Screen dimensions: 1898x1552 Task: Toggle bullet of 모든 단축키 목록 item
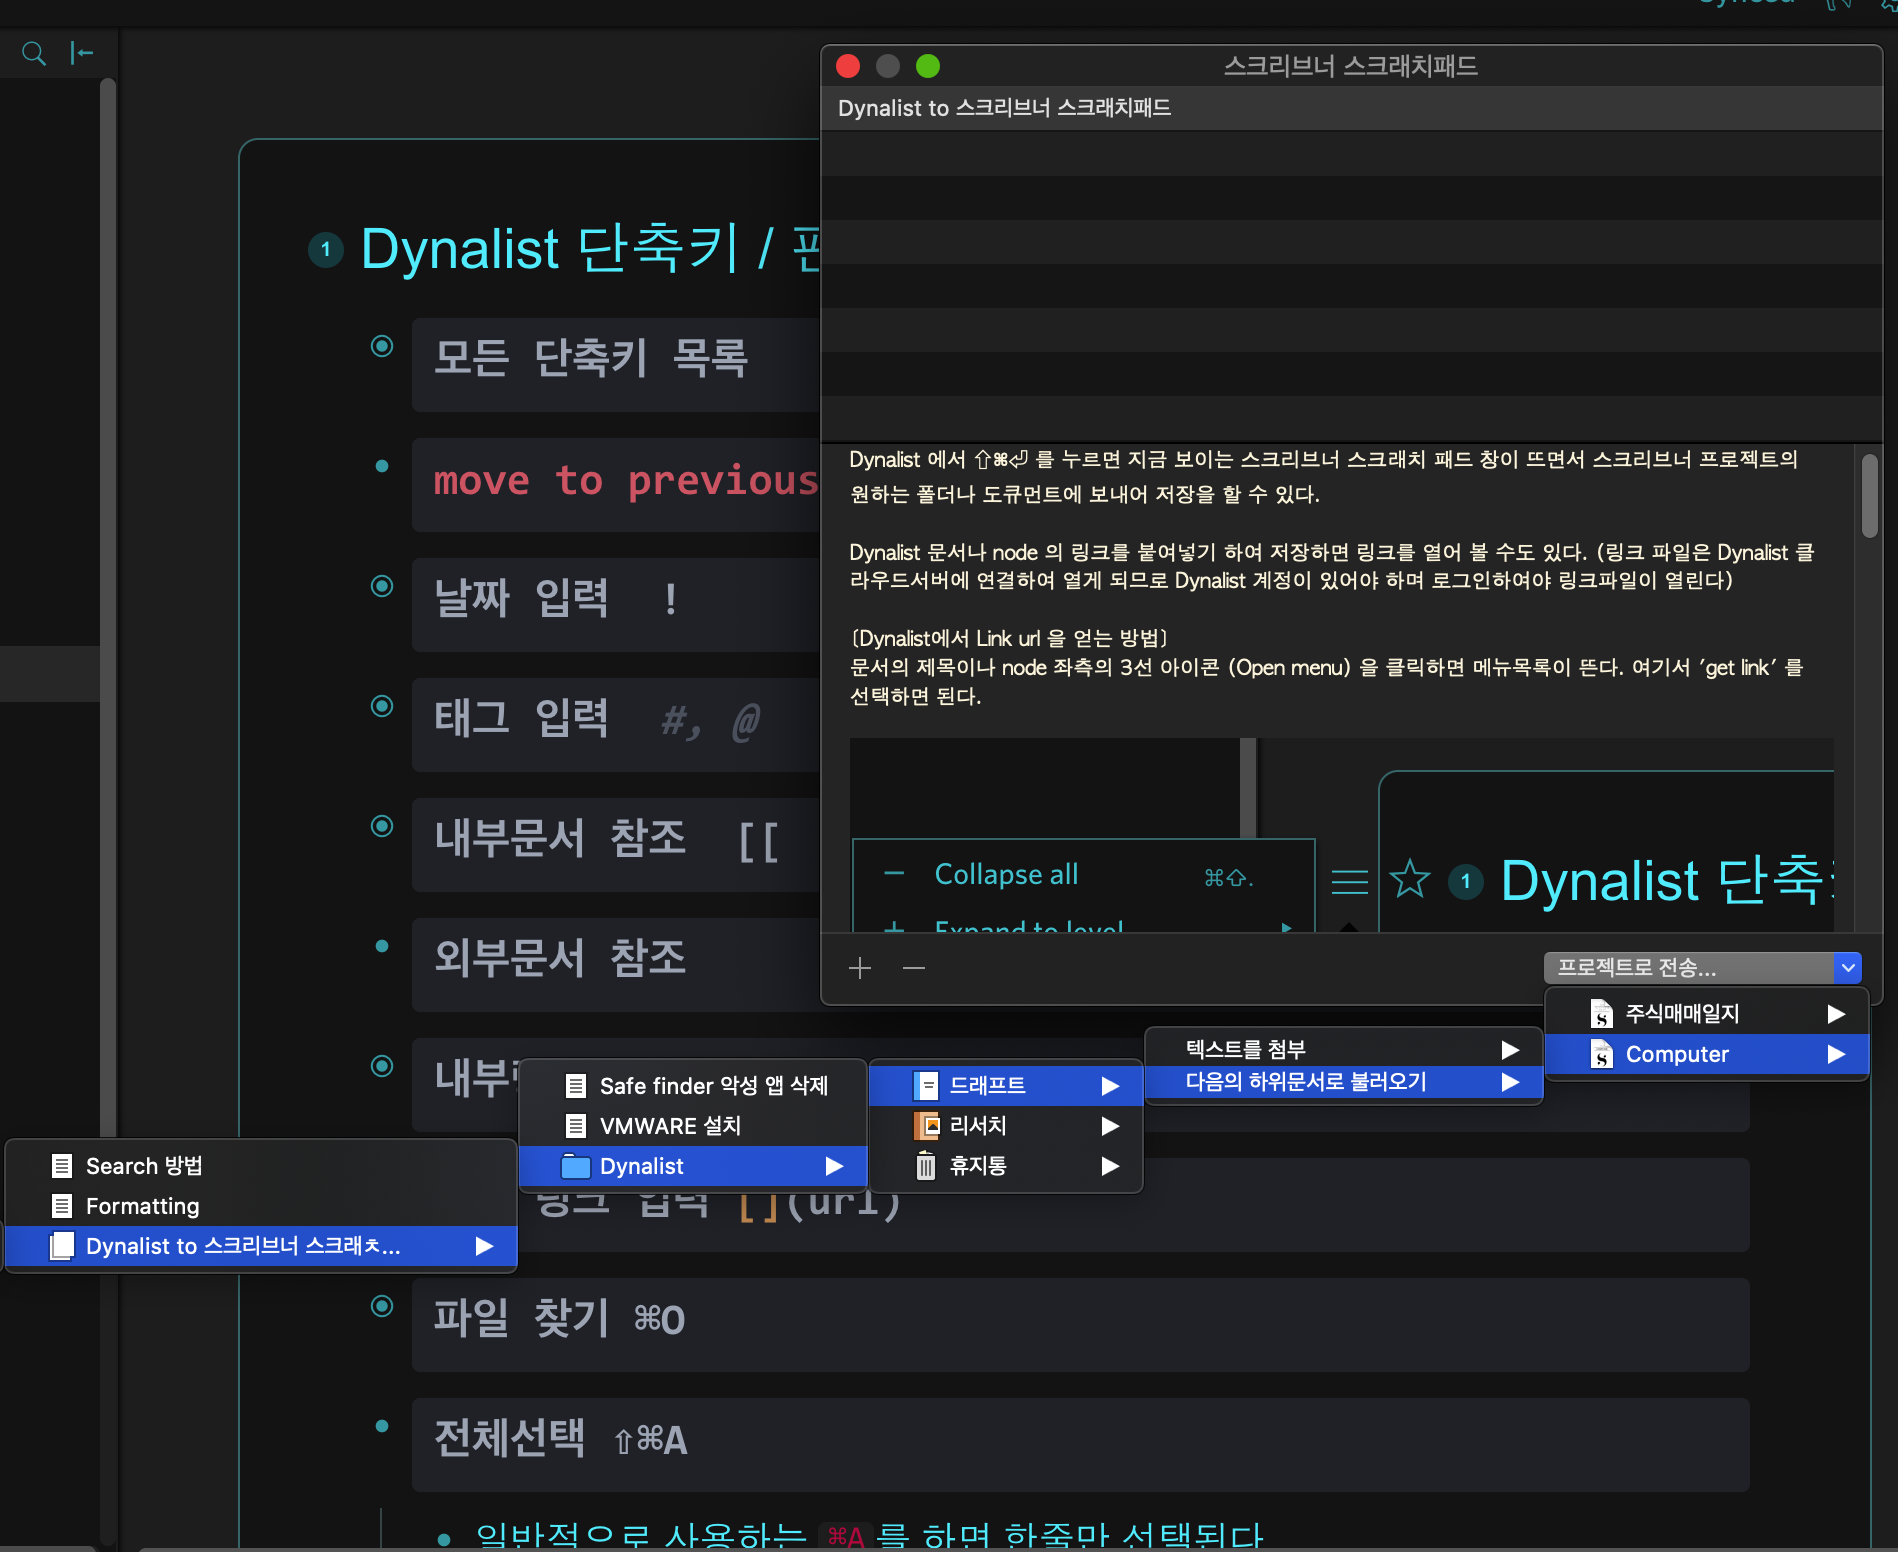tap(382, 346)
